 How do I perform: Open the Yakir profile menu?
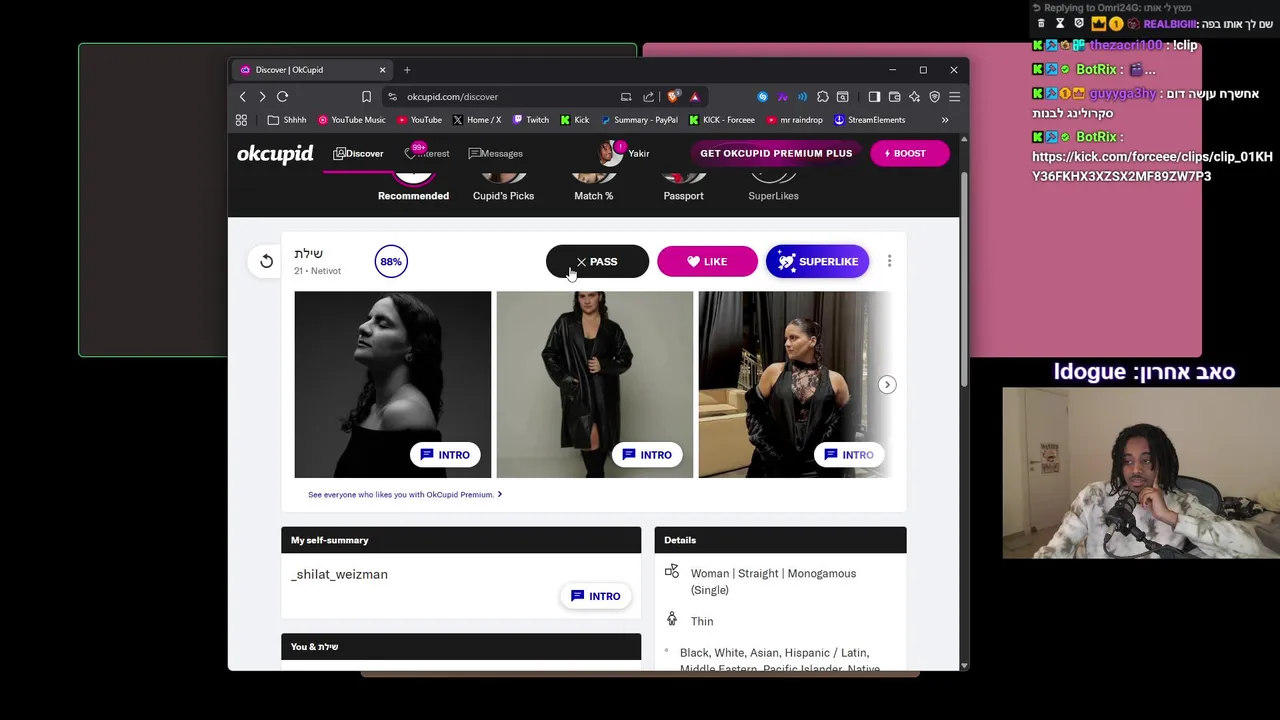tap(624, 154)
